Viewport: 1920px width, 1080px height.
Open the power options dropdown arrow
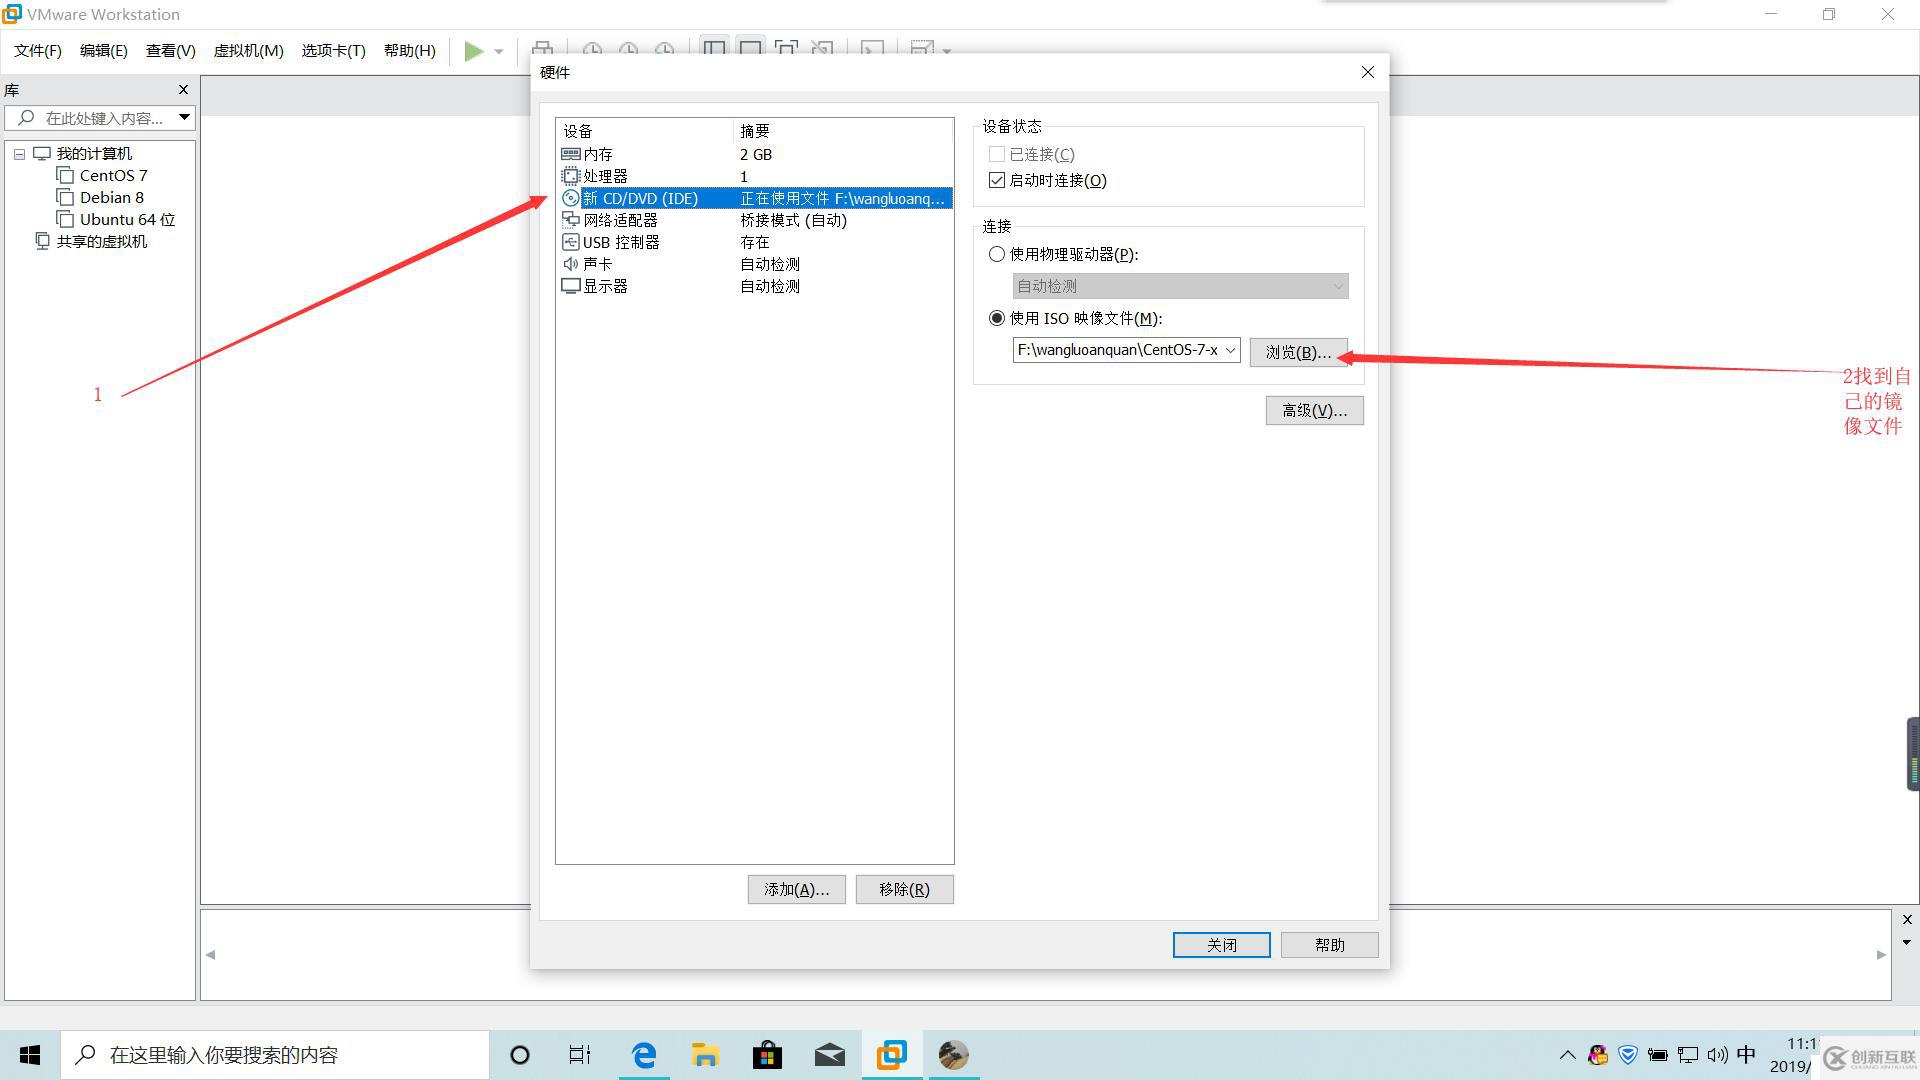coord(499,52)
